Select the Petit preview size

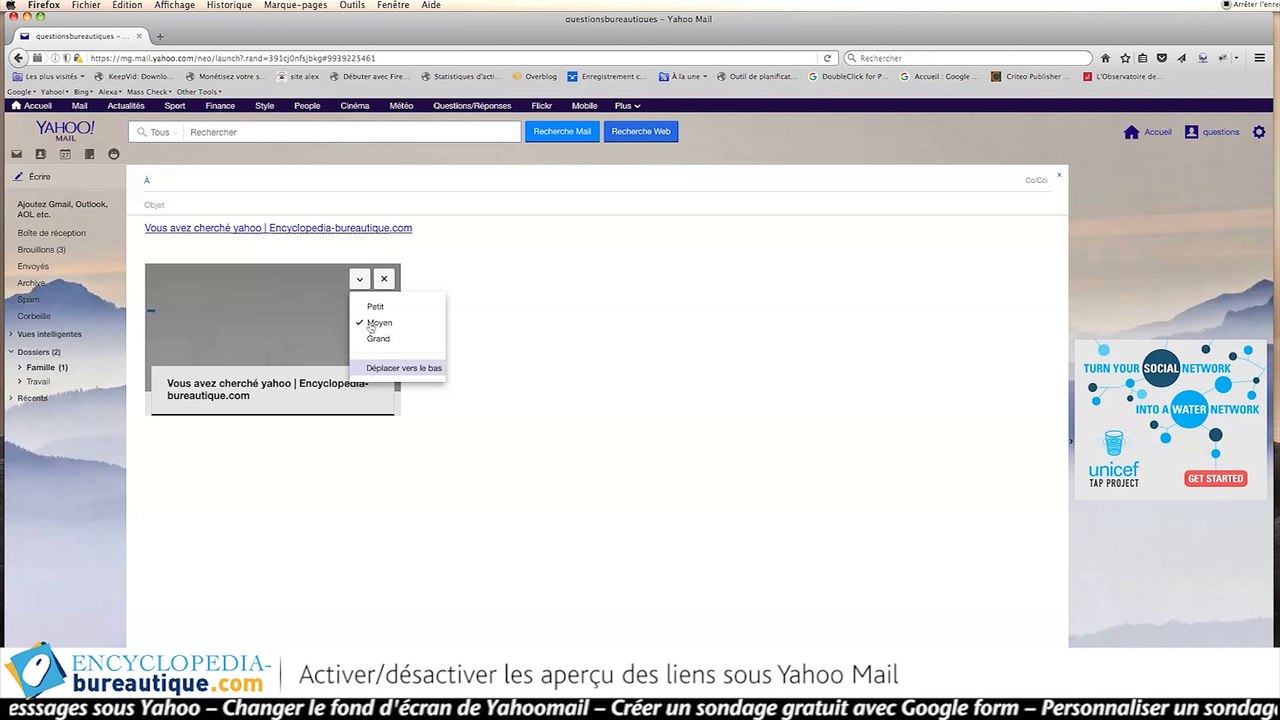pyautogui.click(x=375, y=307)
